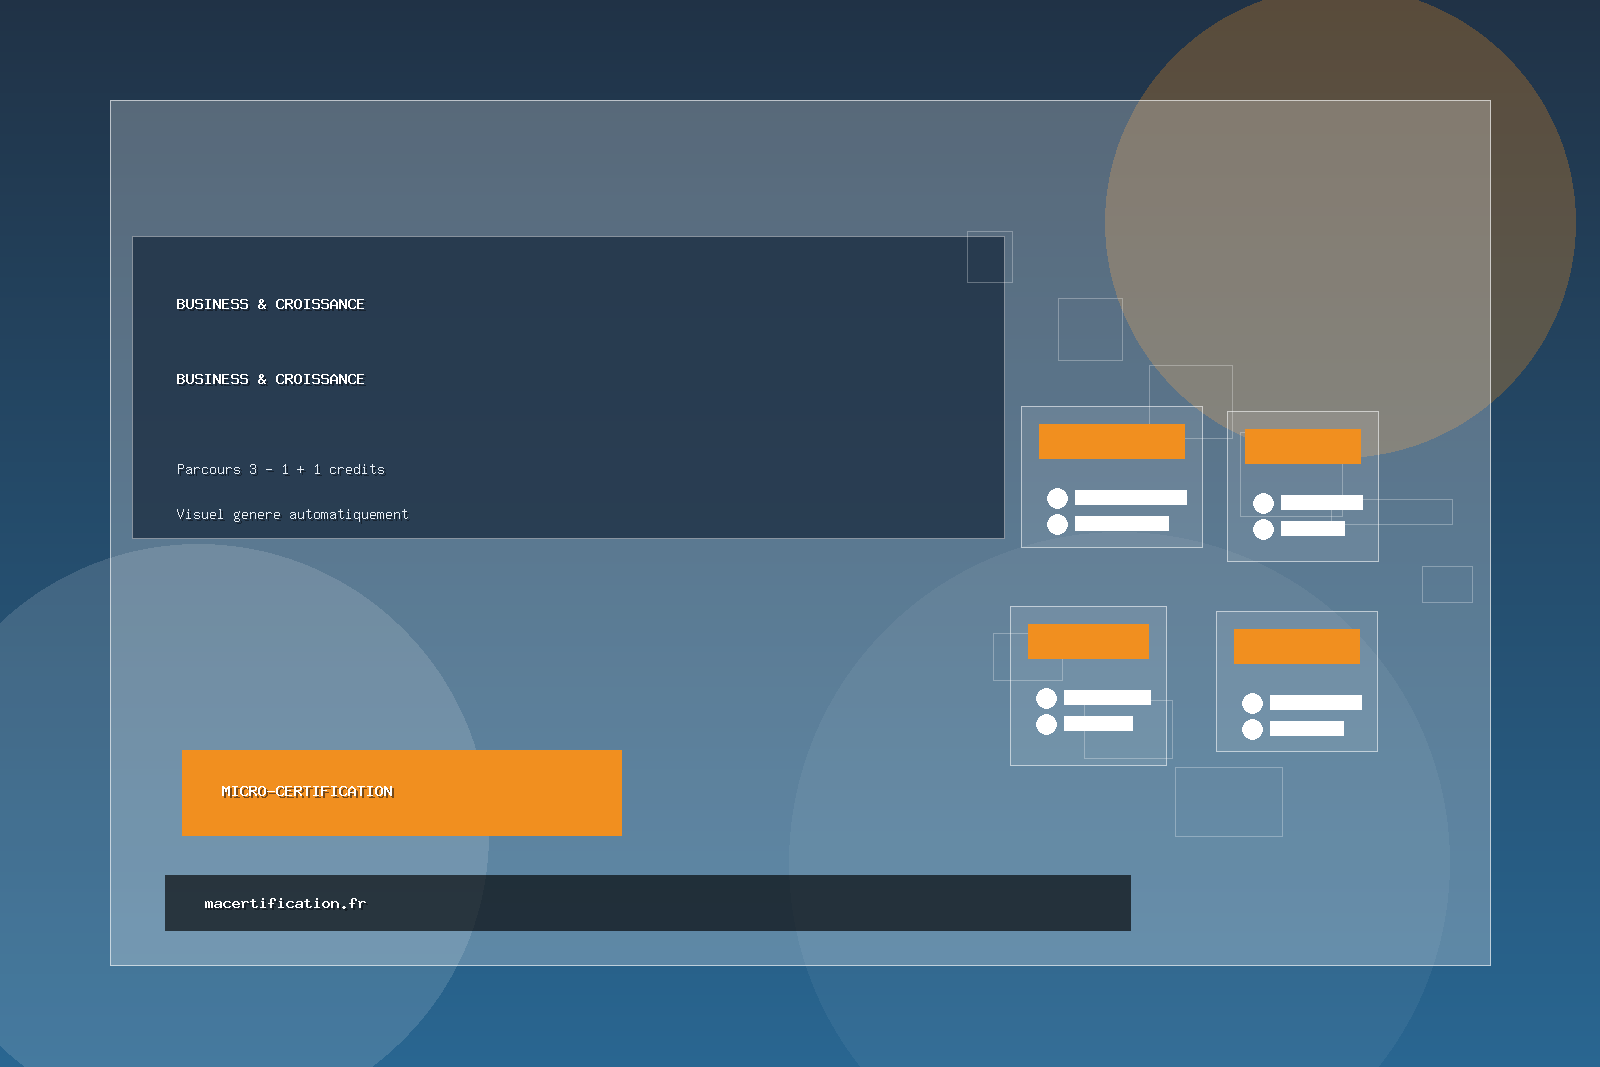The width and height of the screenshot is (1600, 1067).
Task: Select the first BUSINESS & CROISSANCE heading
Action: [270, 304]
